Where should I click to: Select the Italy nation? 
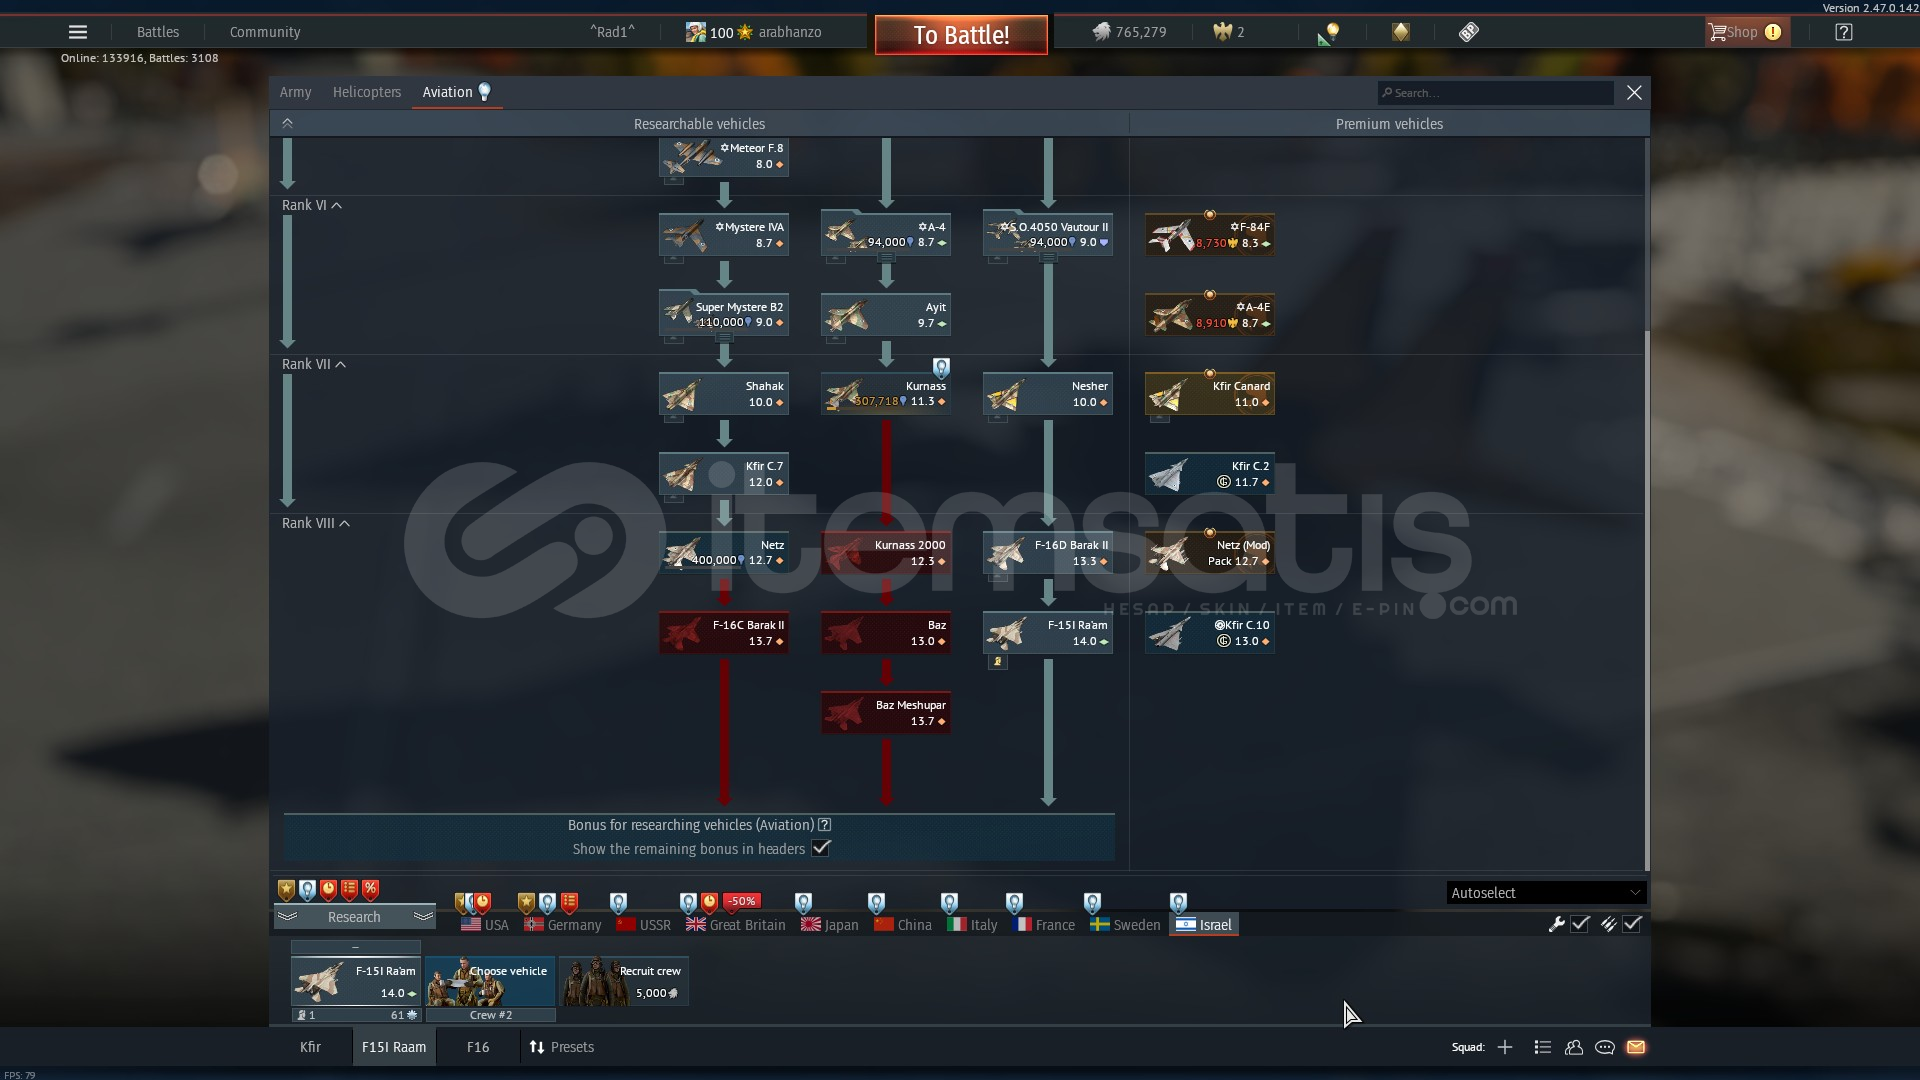click(973, 925)
